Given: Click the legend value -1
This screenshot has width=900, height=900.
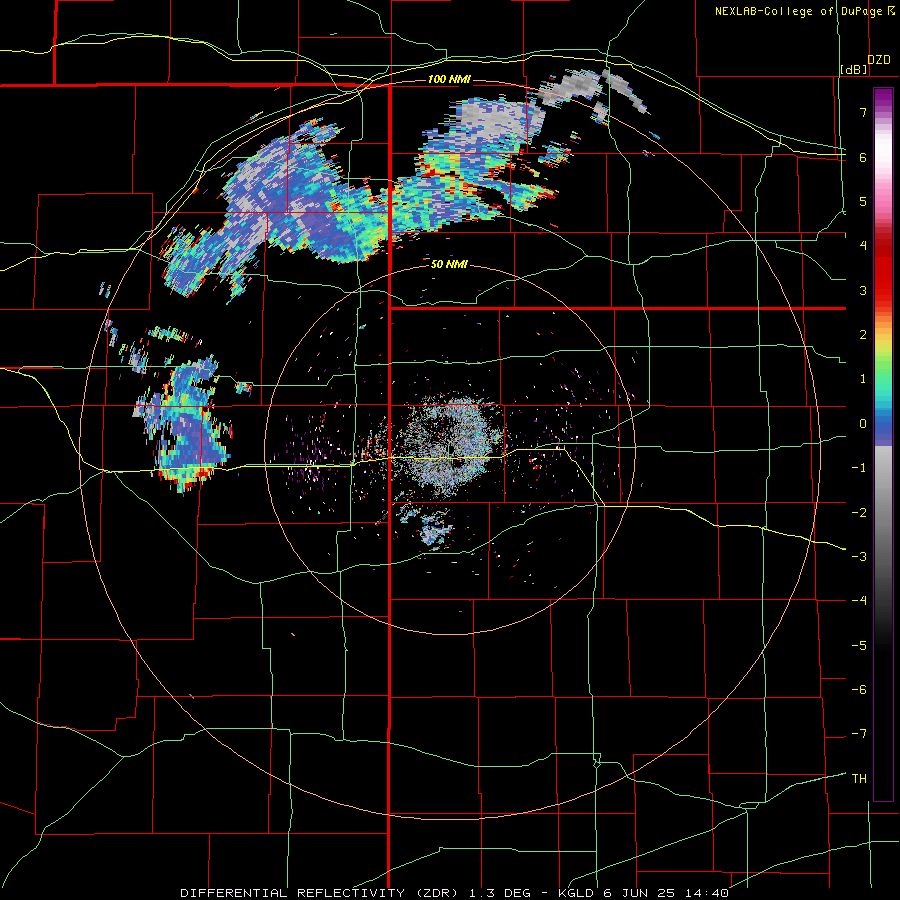Looking at the screenshot, I should (x=859, y=468).
